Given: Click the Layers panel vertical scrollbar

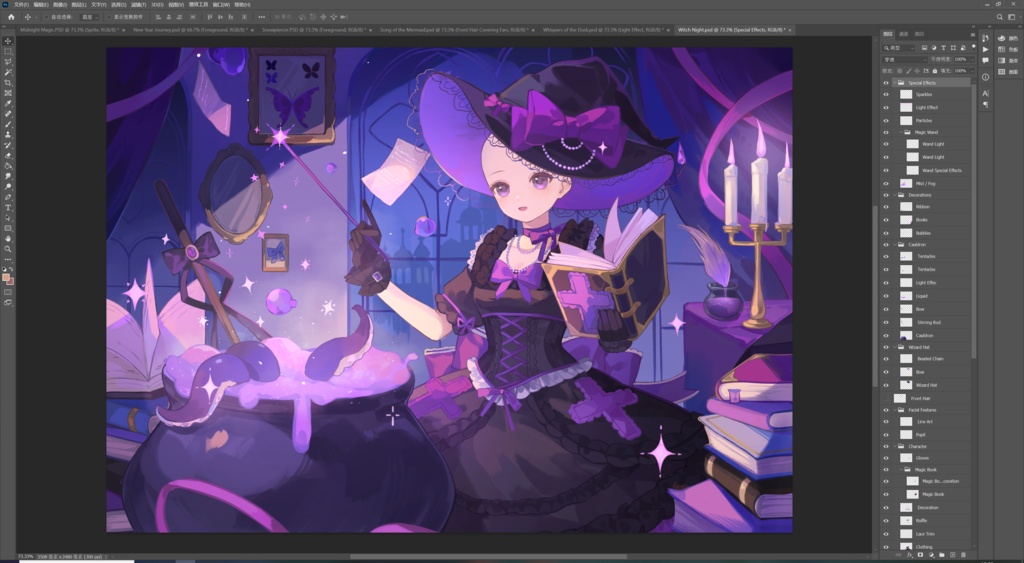Looking at the screenshot, I should pos(974,222).
